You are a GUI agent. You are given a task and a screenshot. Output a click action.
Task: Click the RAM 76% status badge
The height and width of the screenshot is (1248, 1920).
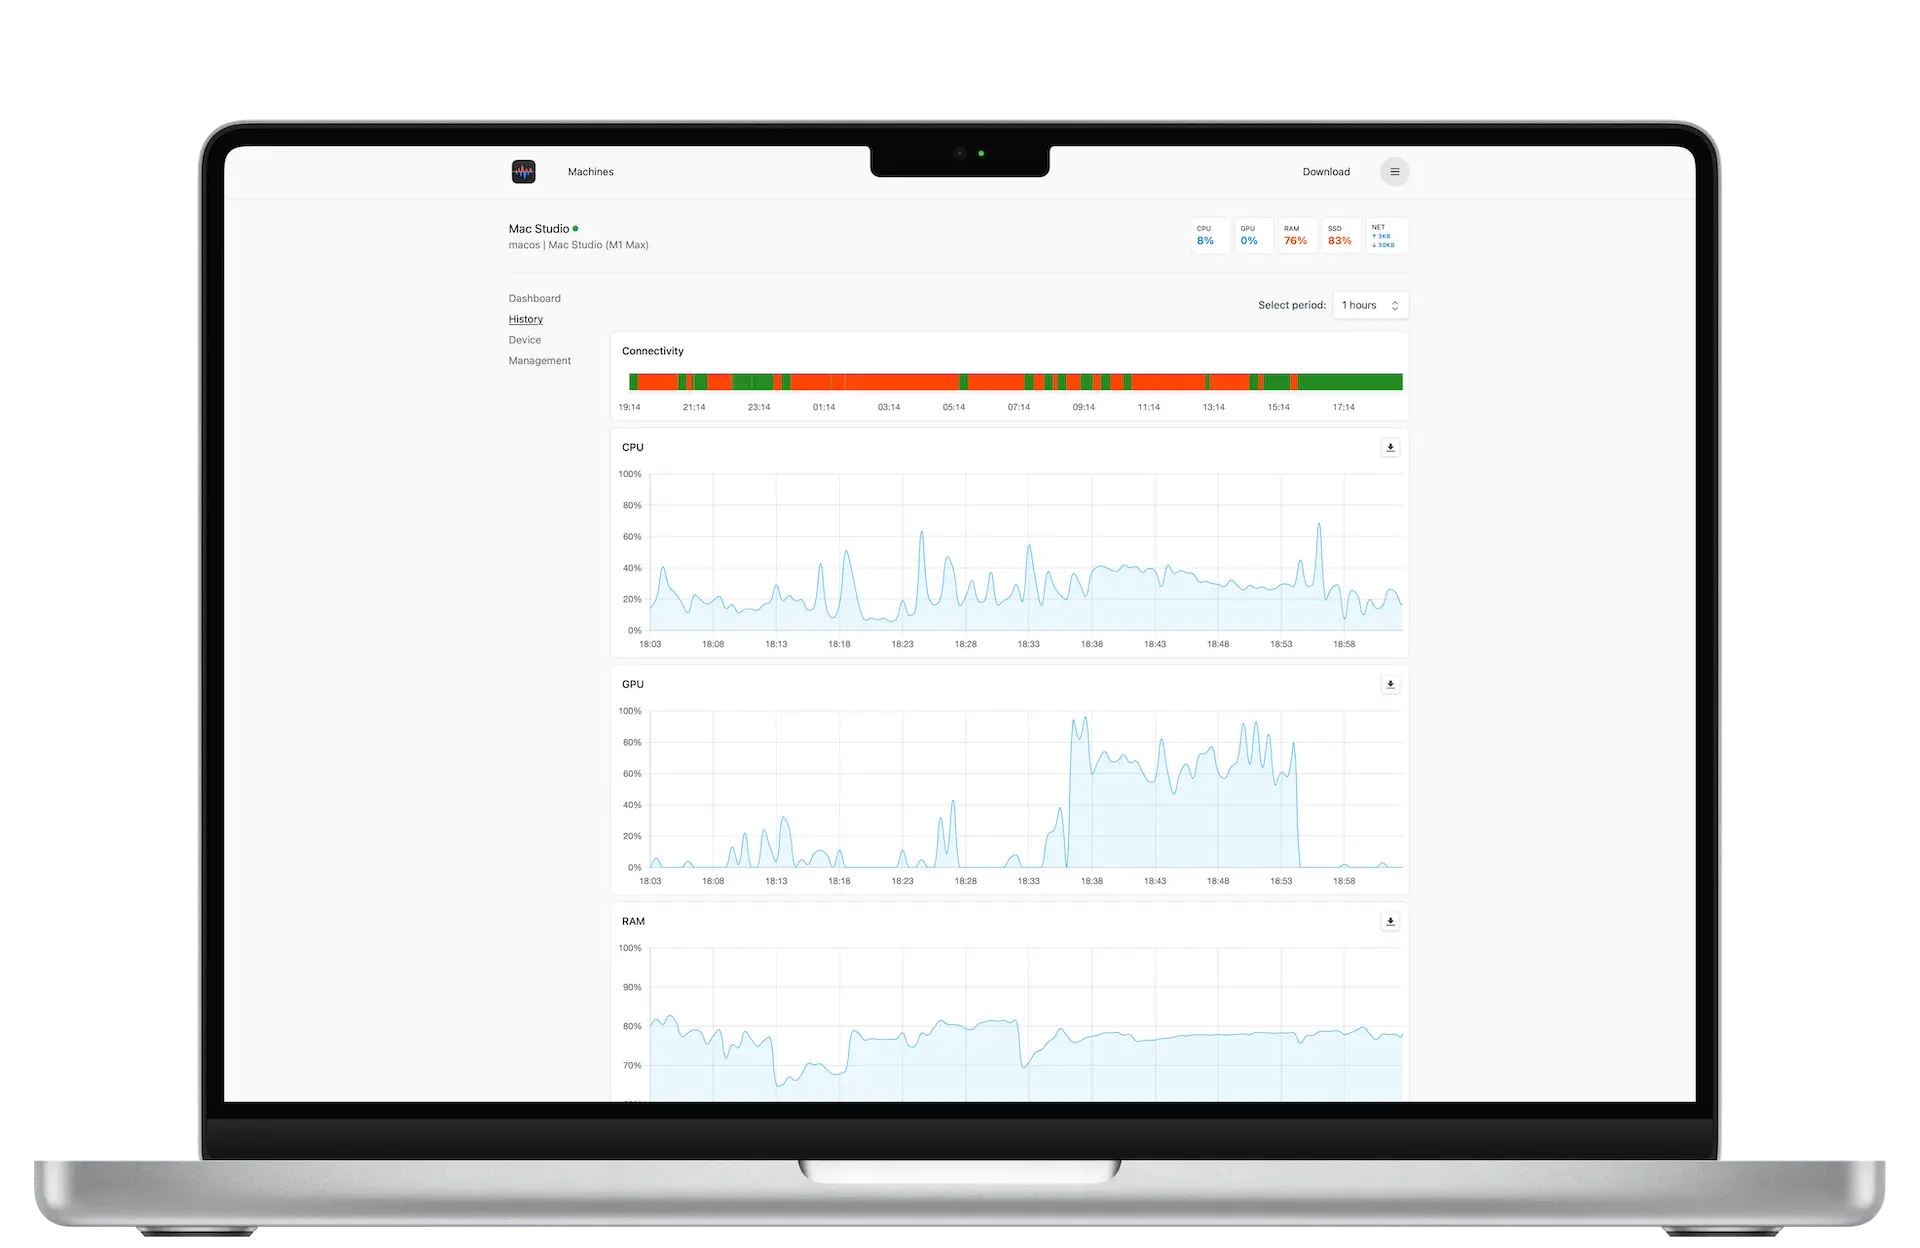click(1296, 236)
